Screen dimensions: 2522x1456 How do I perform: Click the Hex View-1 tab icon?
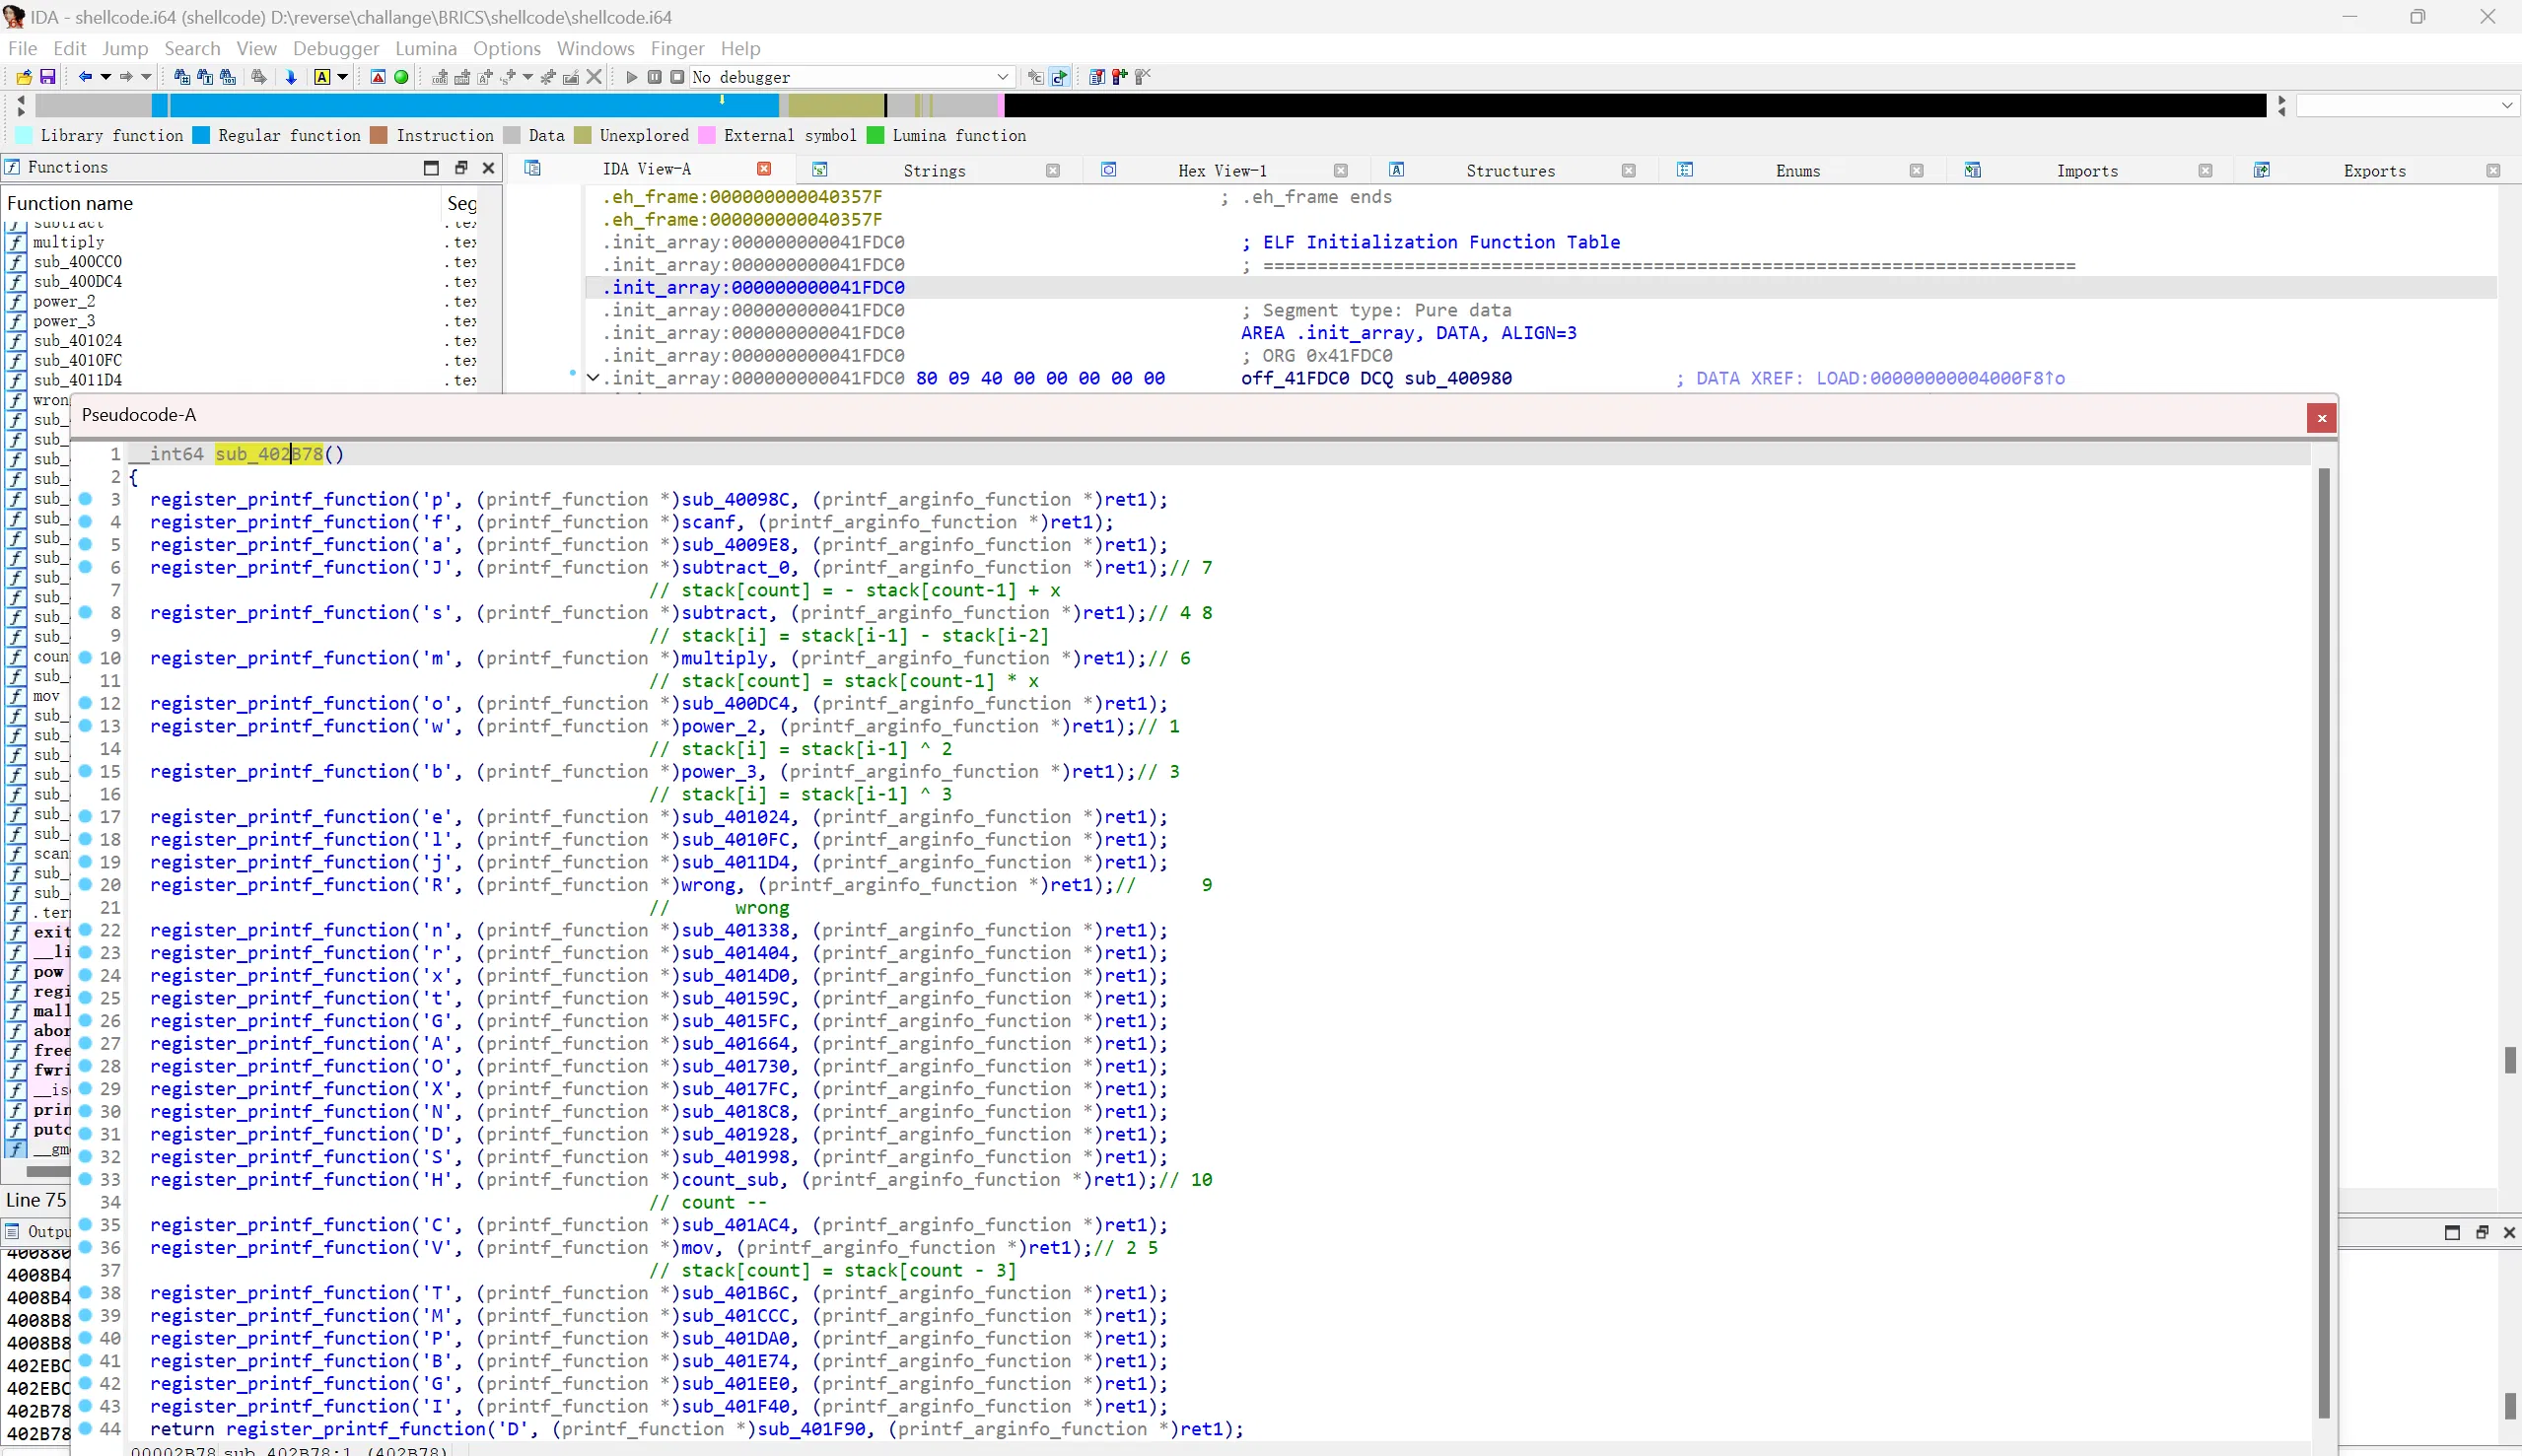(x=1108, y=170)
